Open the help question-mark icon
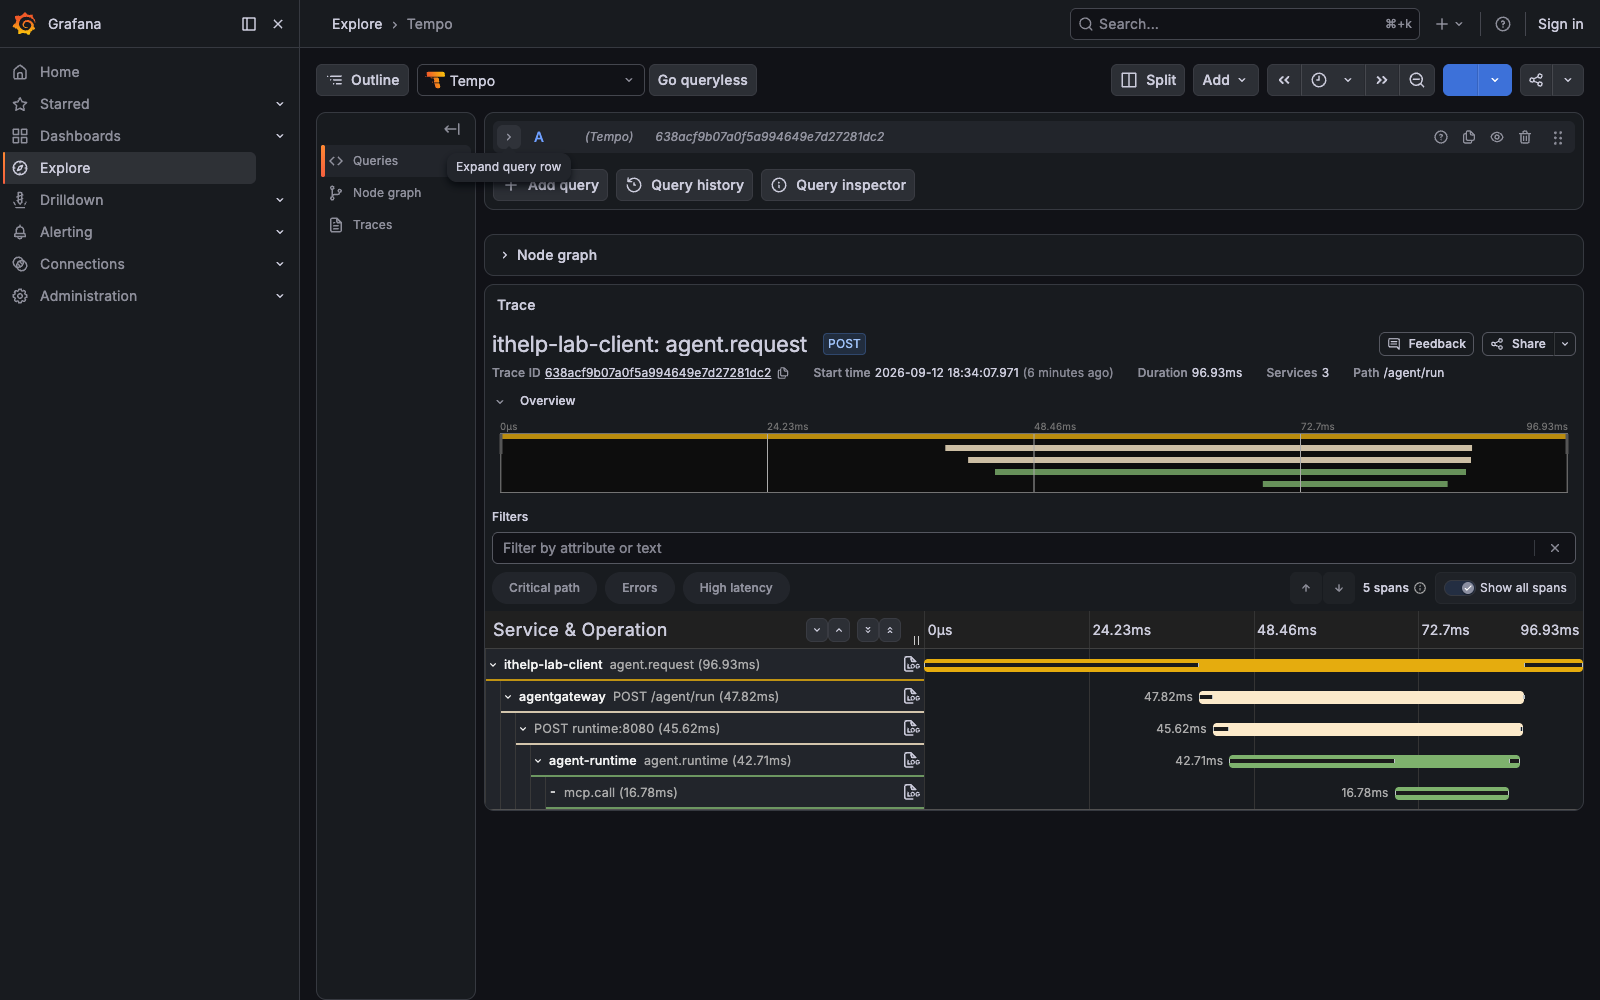The width and height of the screenshot is (1600, 1000). coord(1502,24)
